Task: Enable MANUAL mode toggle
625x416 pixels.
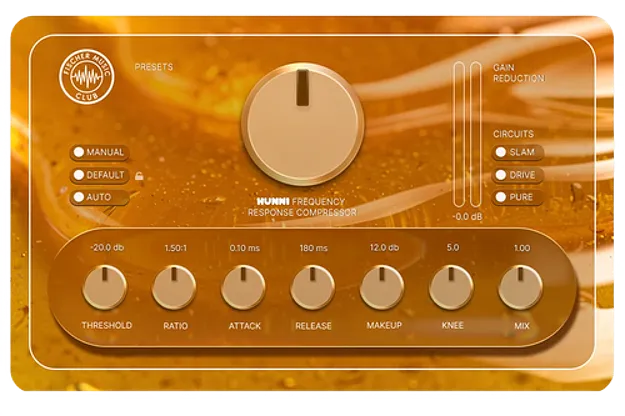Action: [x=100, y=152]
